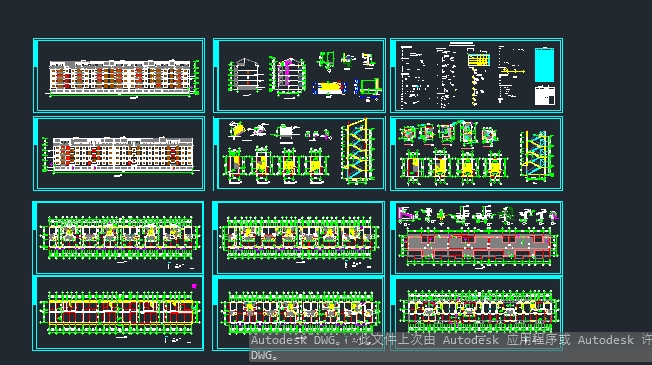Click the white table block under the cyan rectangle
This screenshot has height=365, width=652.
click(544, 95)
